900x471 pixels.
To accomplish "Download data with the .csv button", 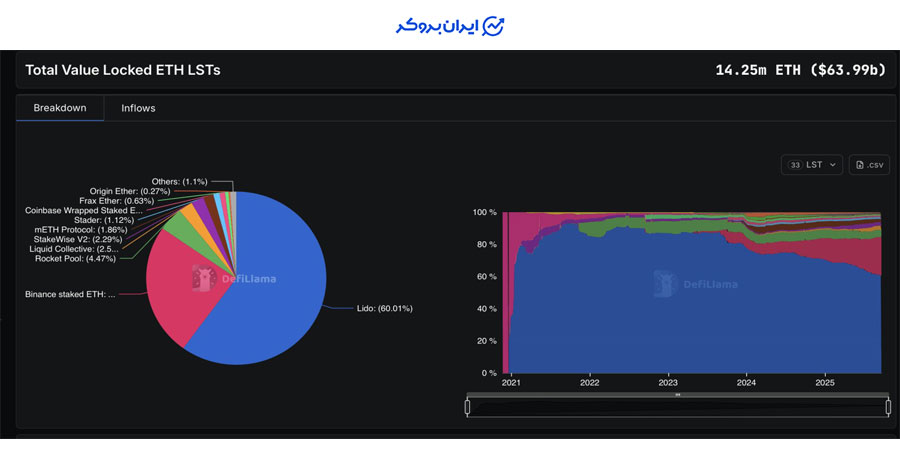I will coord(868,165).
